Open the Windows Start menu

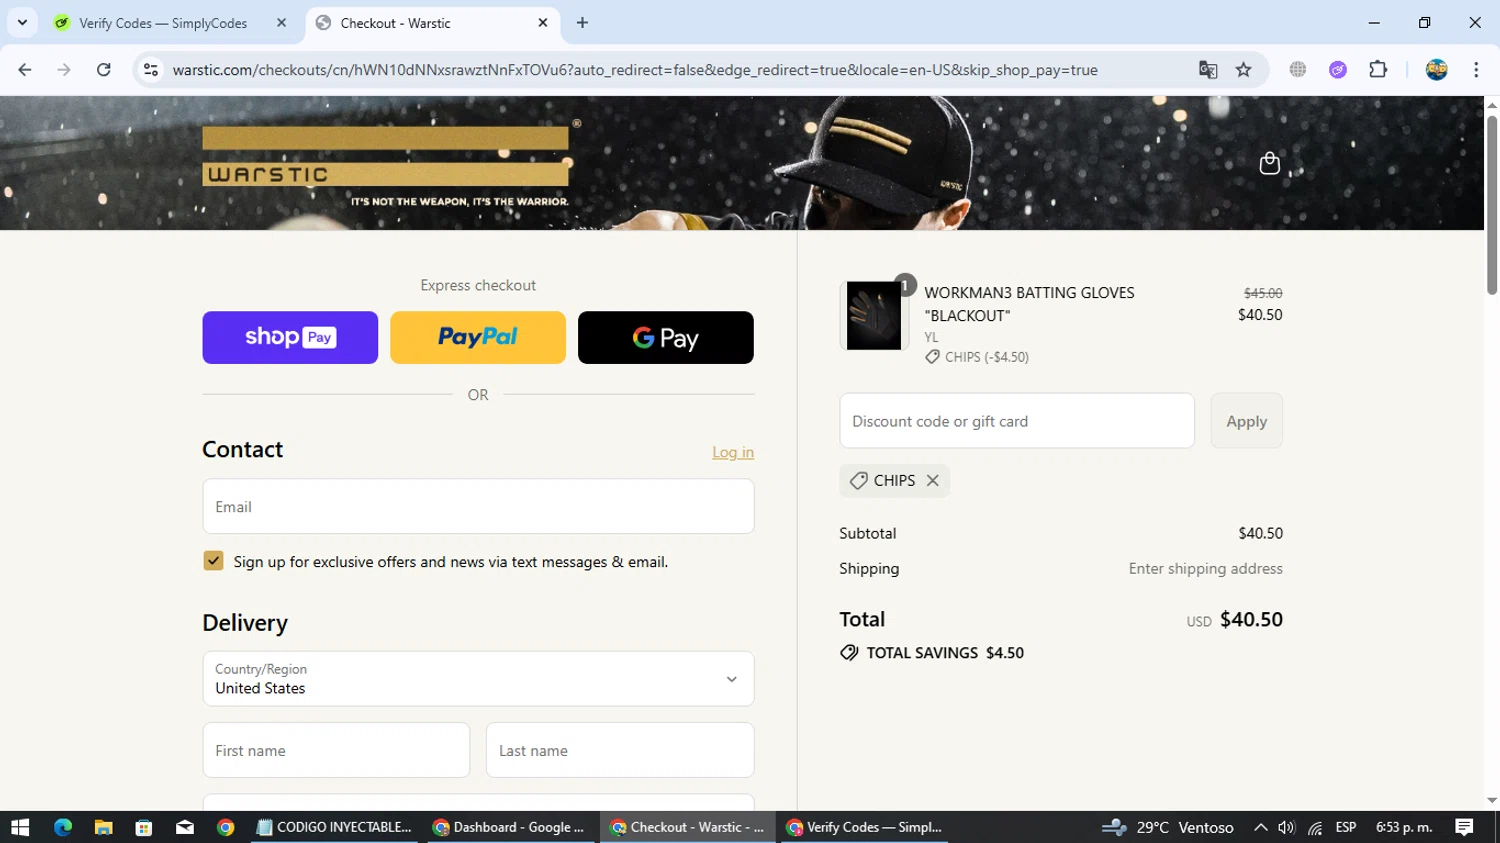[x=20, y=827]
